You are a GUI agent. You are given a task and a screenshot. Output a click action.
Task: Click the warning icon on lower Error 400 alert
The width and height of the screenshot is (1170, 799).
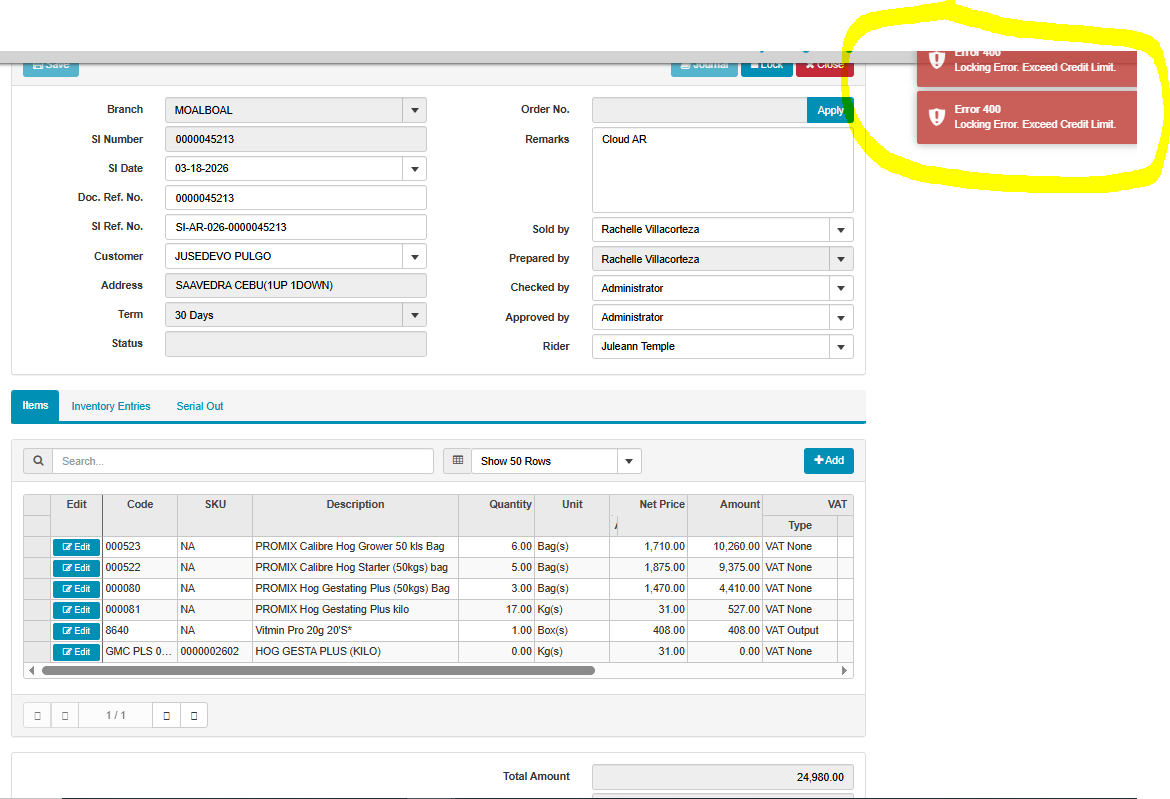click(936, 117)
